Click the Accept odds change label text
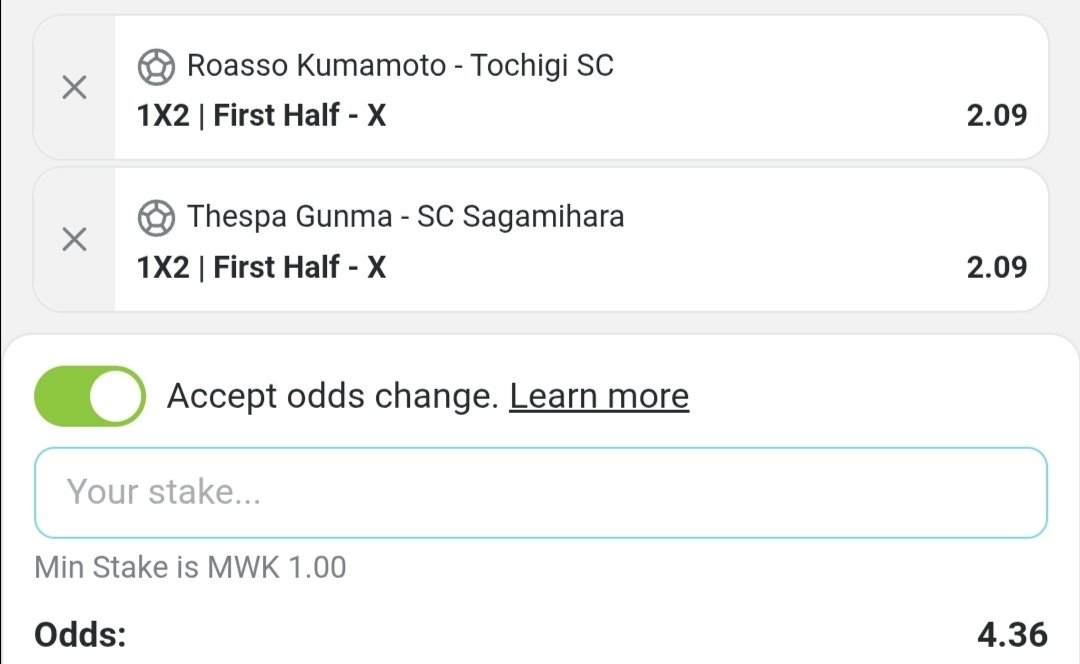The image size is (1080, 664). 333,396
